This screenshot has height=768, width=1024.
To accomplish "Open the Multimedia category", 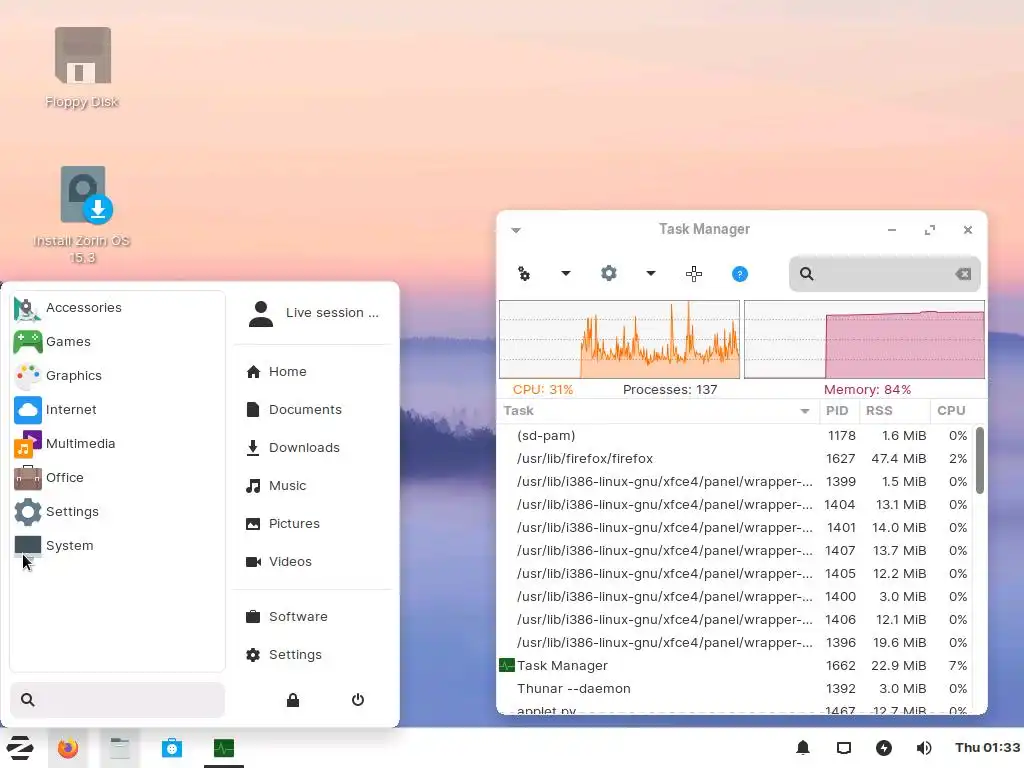I will [x=118, y=443].
